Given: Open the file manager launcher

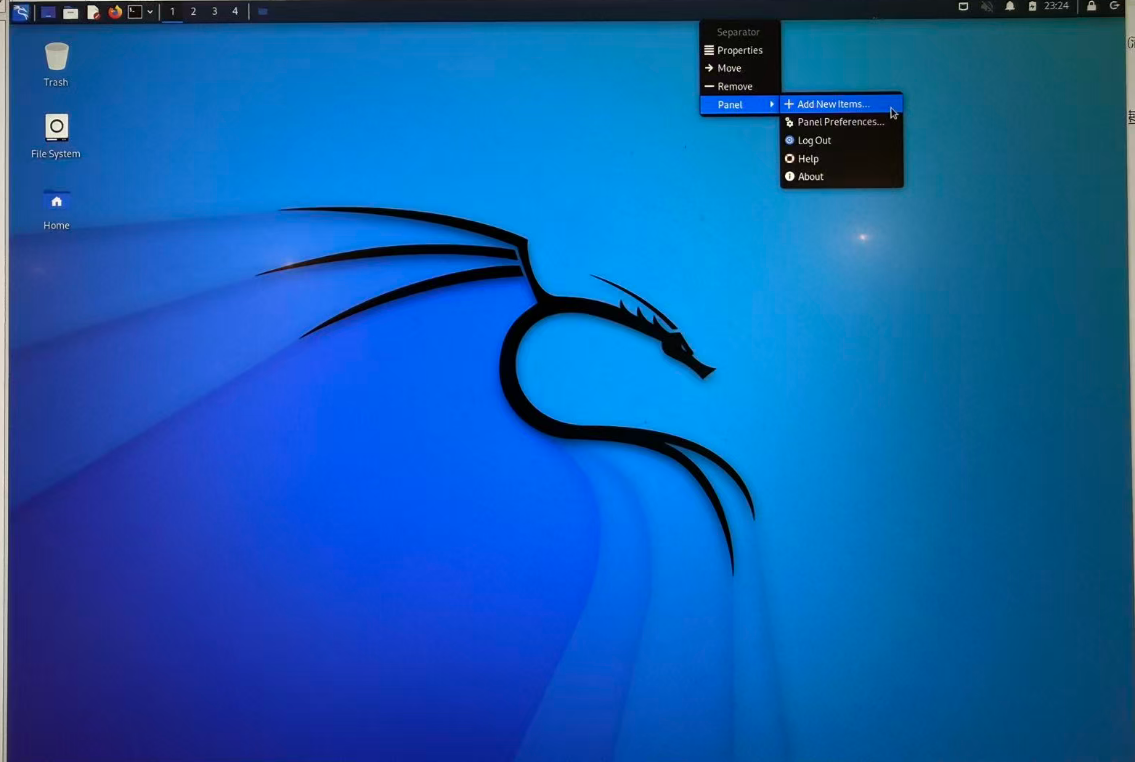Looking at the screenshot, I should (x=70, y=12).
